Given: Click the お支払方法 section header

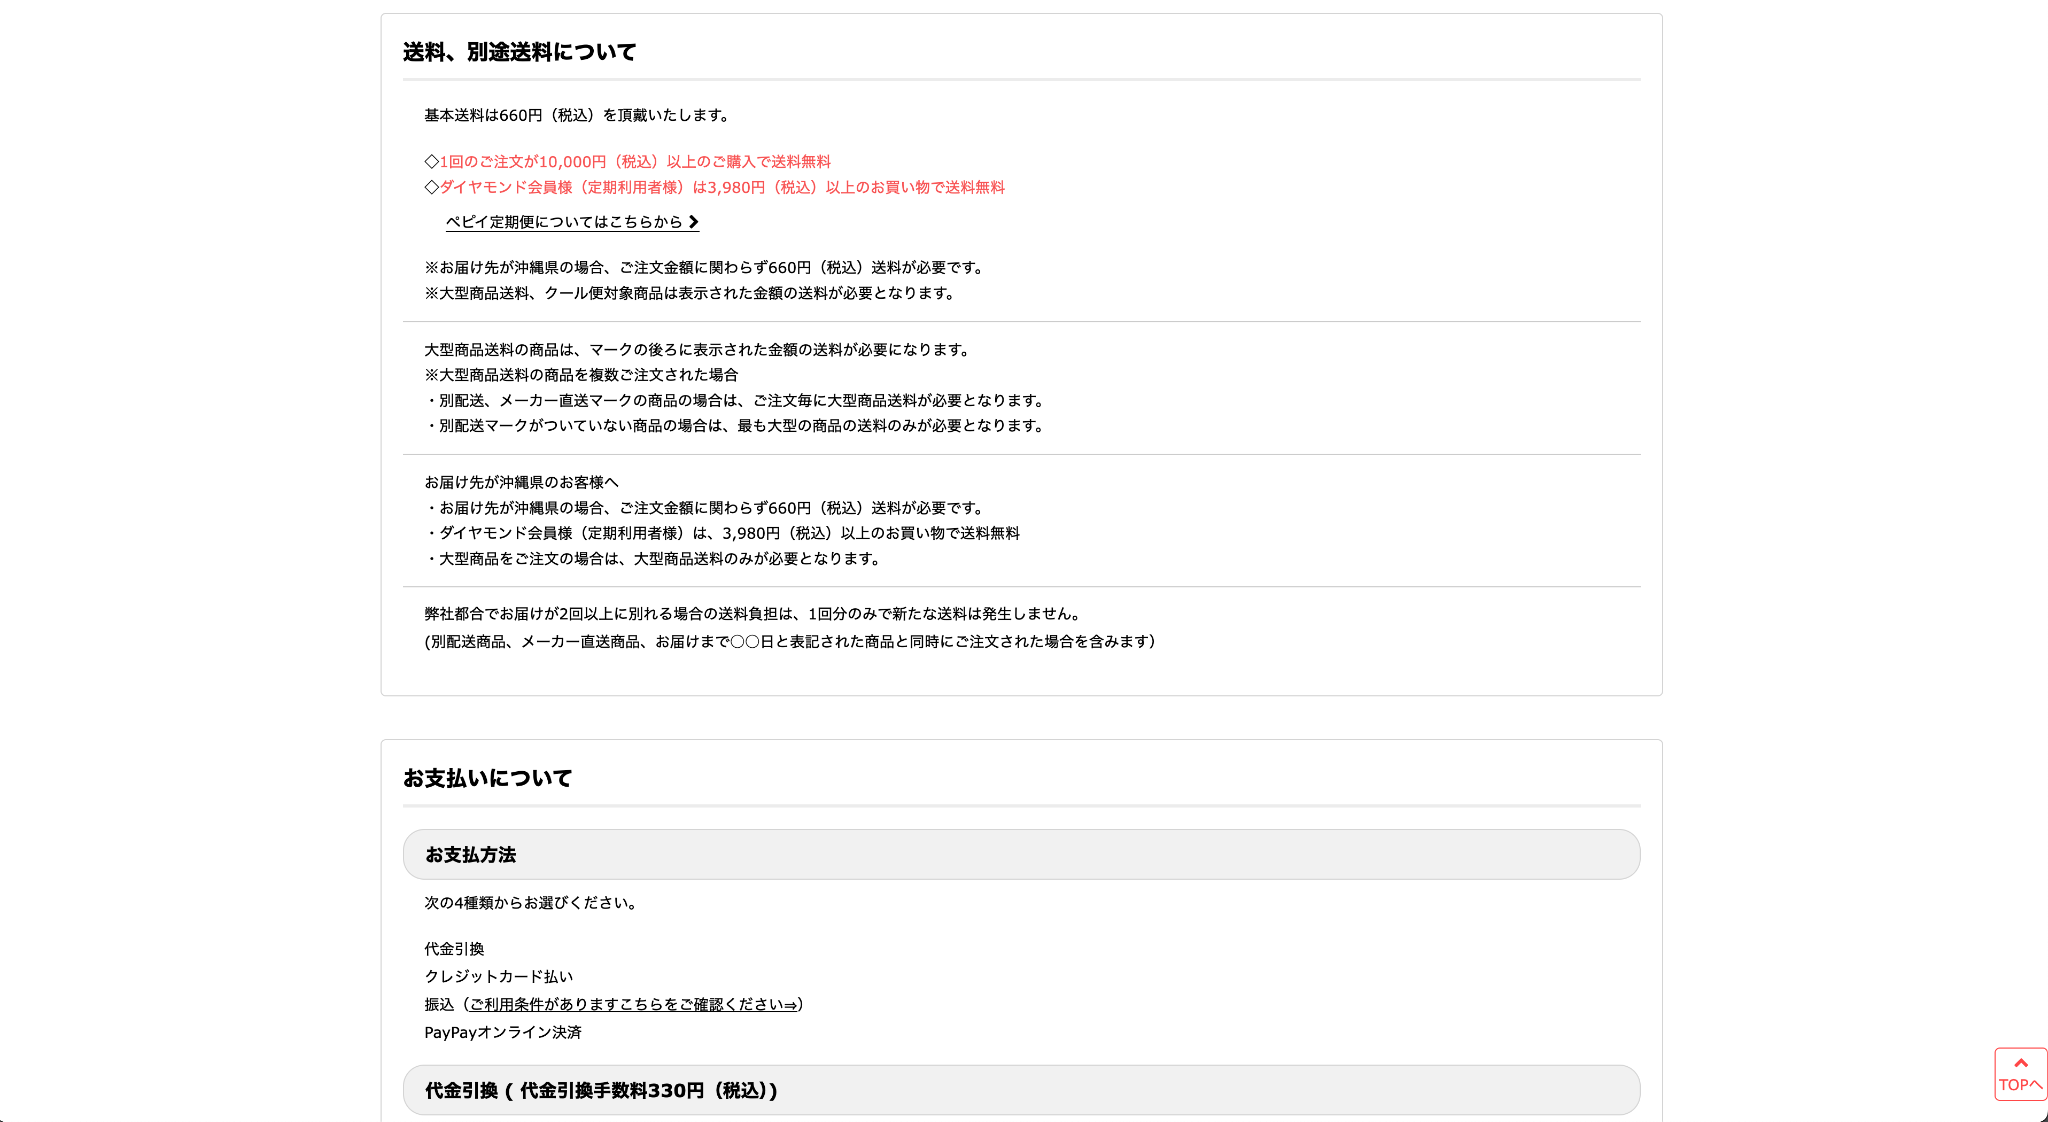Looking at the screenshot, I should [1021, 855].
